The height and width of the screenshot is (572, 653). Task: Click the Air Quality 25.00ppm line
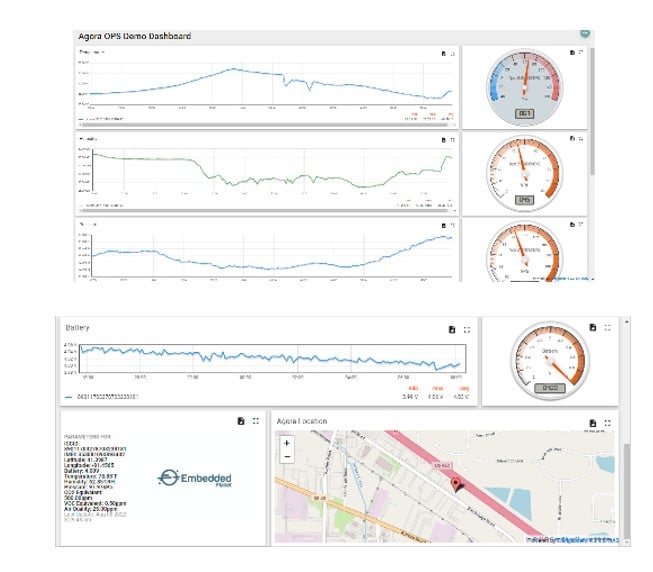[90, 509]
